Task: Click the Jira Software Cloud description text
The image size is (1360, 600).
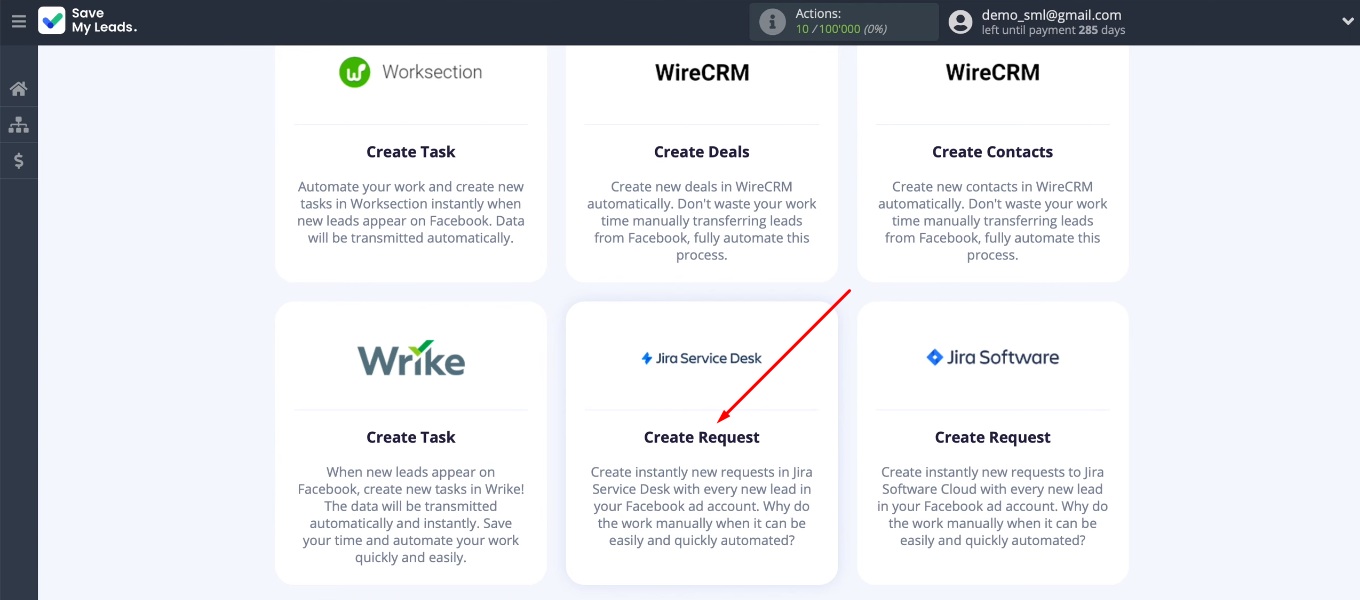Action: [x=993, y=506]
